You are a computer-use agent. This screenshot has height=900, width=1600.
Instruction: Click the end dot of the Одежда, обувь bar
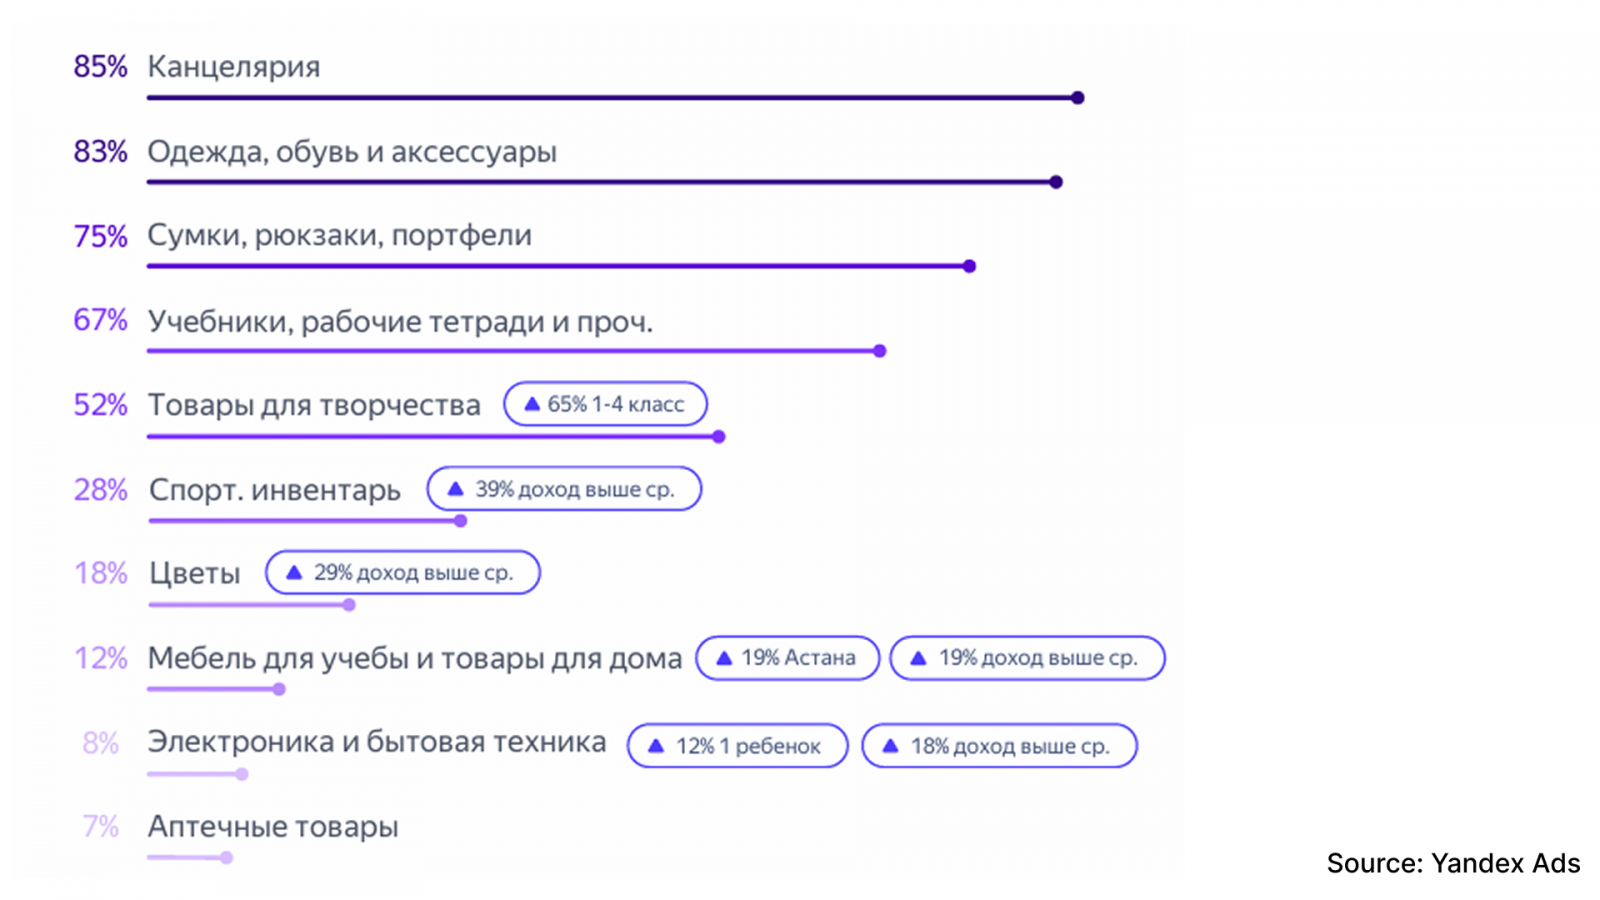(1056, 182)
